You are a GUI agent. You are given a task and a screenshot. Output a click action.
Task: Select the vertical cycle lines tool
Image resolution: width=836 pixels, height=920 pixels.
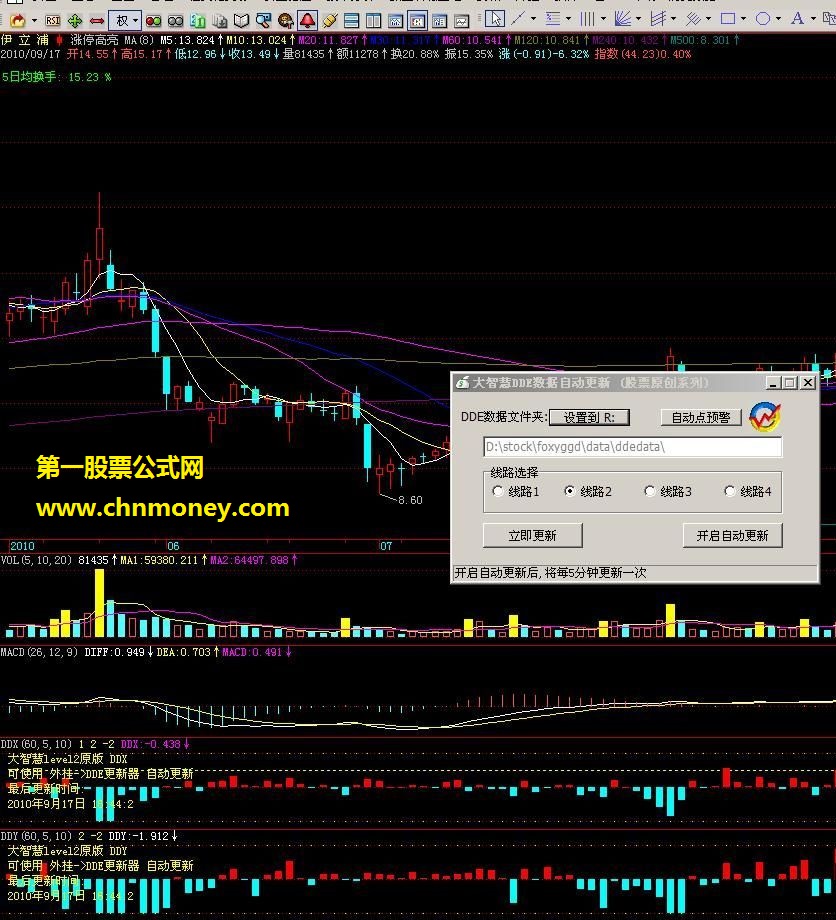coord(587,19)
